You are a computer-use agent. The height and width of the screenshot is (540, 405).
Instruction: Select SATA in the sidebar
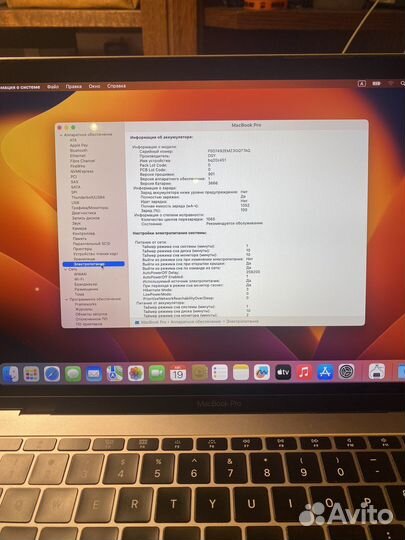pyautogui.click(x=75, y=187)
